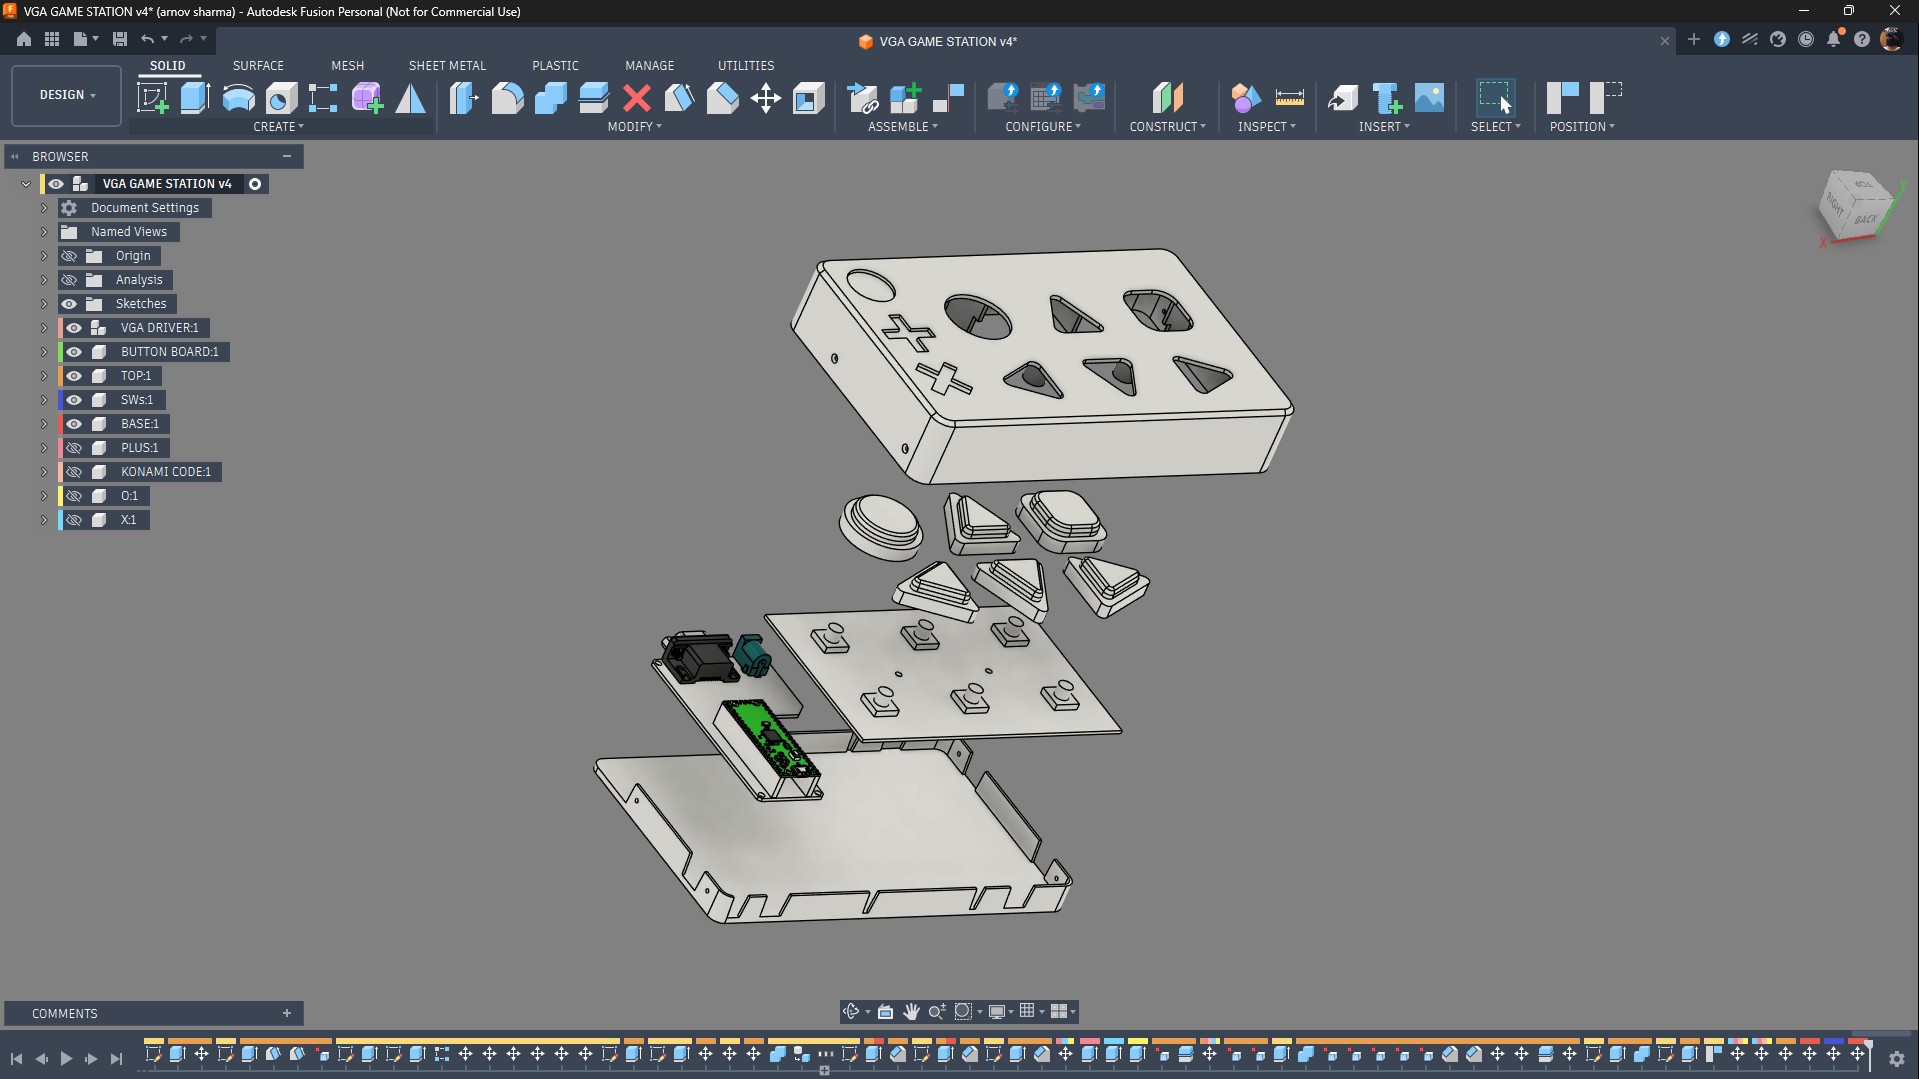The height and width of the screenshot is (1079, 1919).
Task: Open the UTILITIES tab
Action: click(746, 66)
